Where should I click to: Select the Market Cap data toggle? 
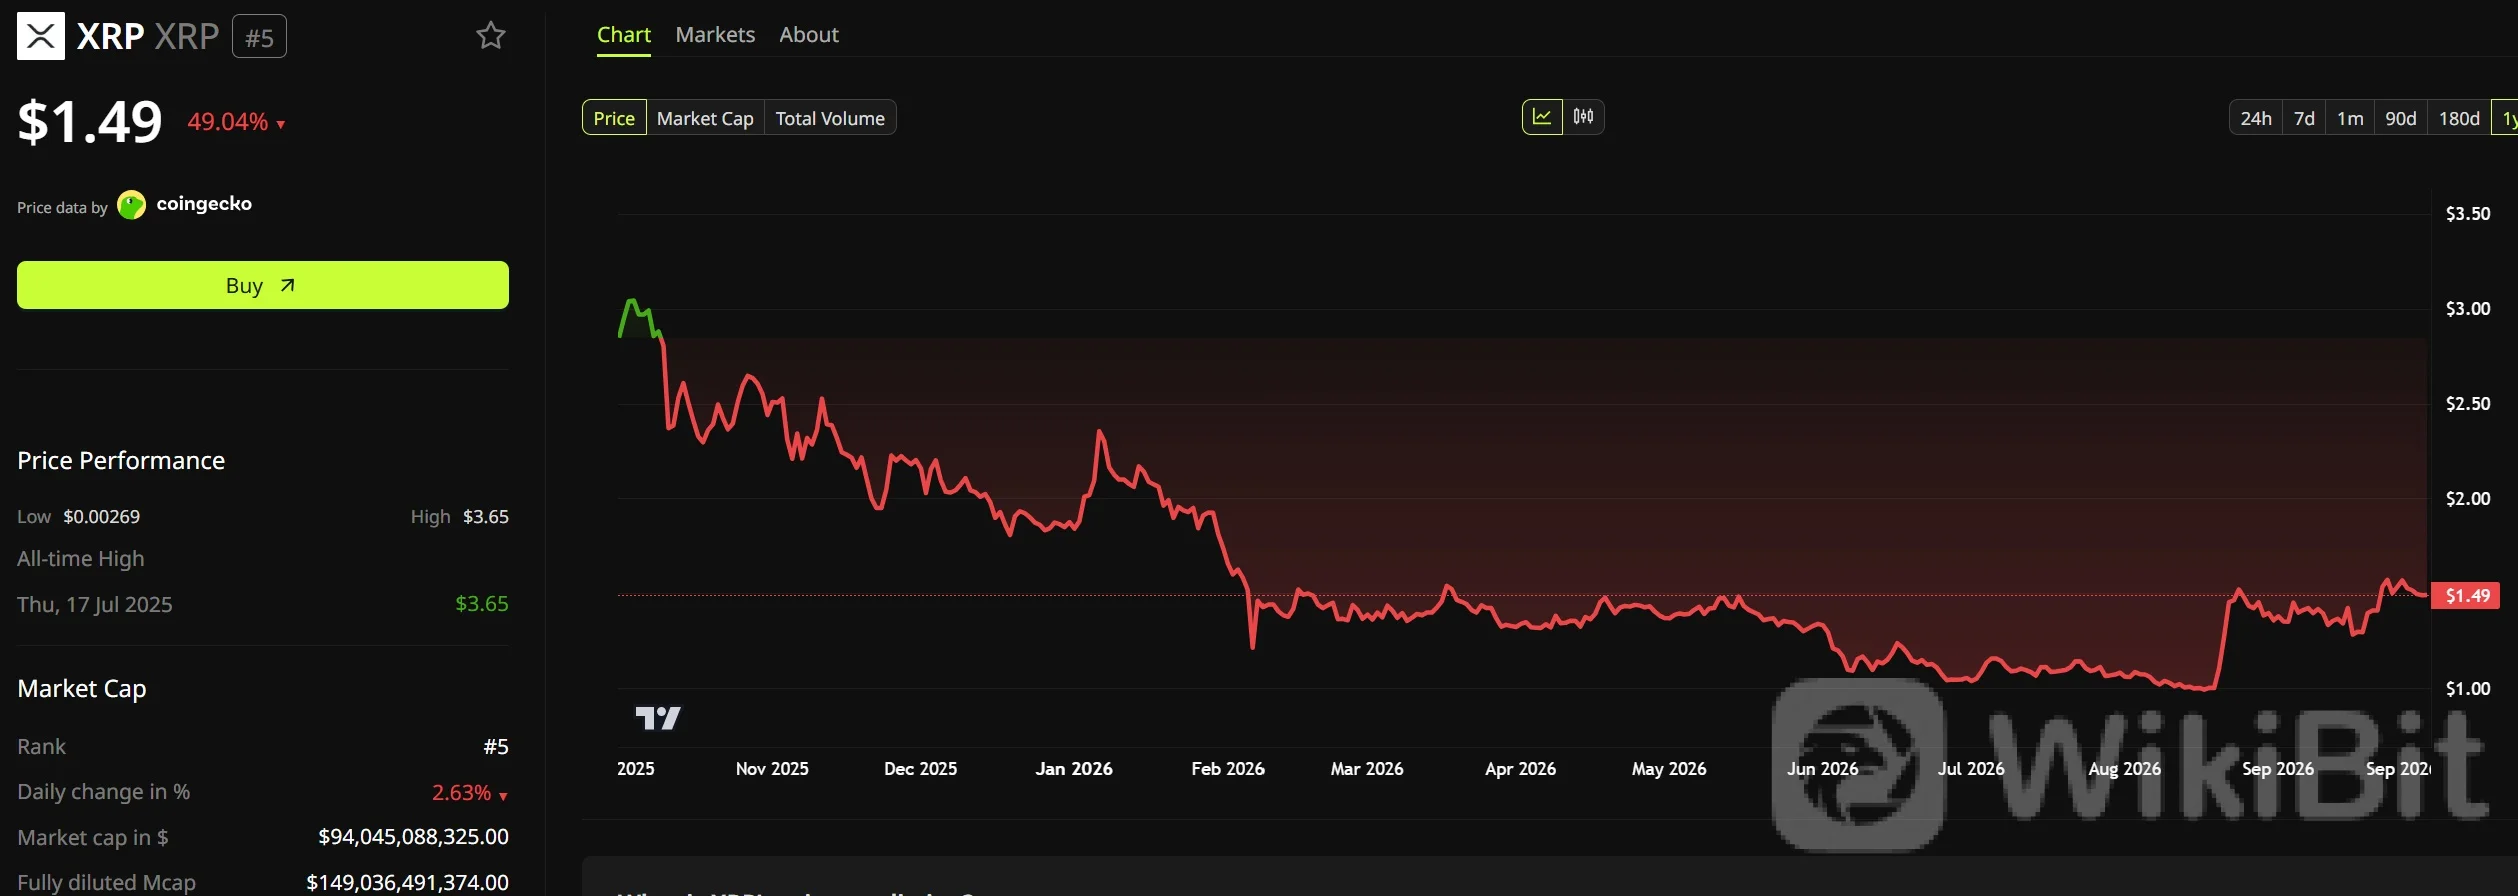pos(705,118)
